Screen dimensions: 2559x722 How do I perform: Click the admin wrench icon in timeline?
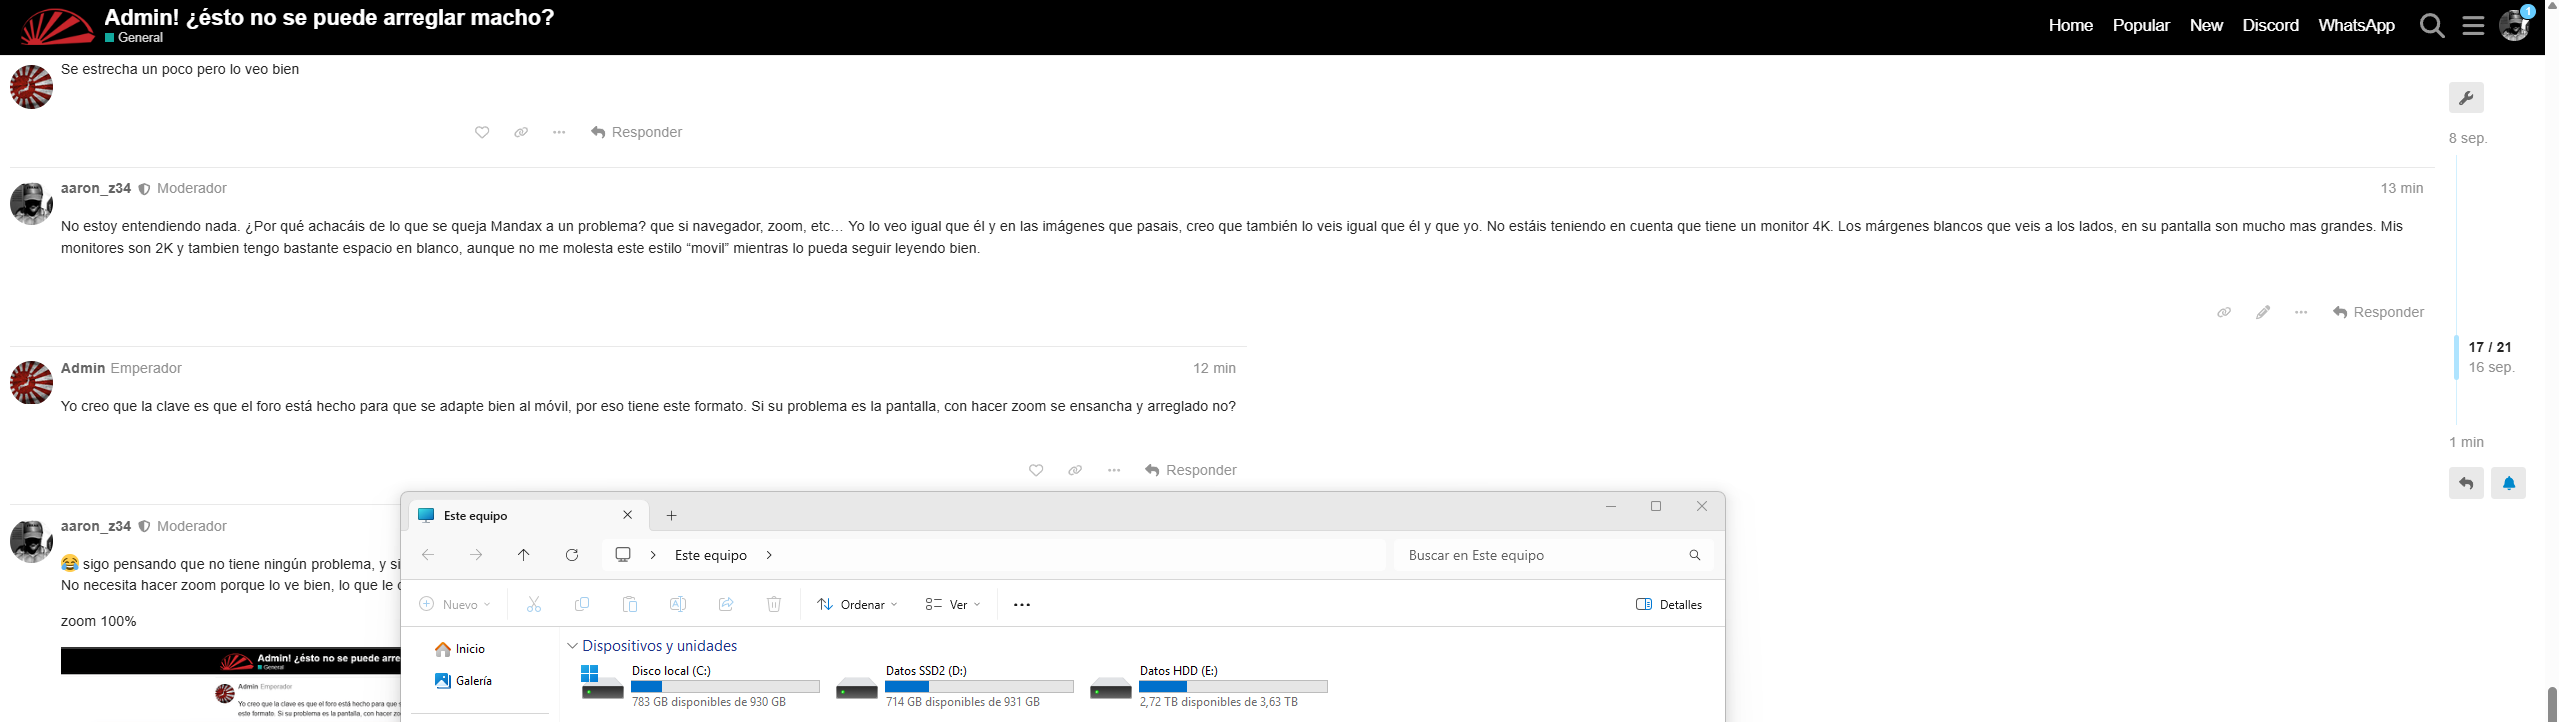click(2465, 98)
